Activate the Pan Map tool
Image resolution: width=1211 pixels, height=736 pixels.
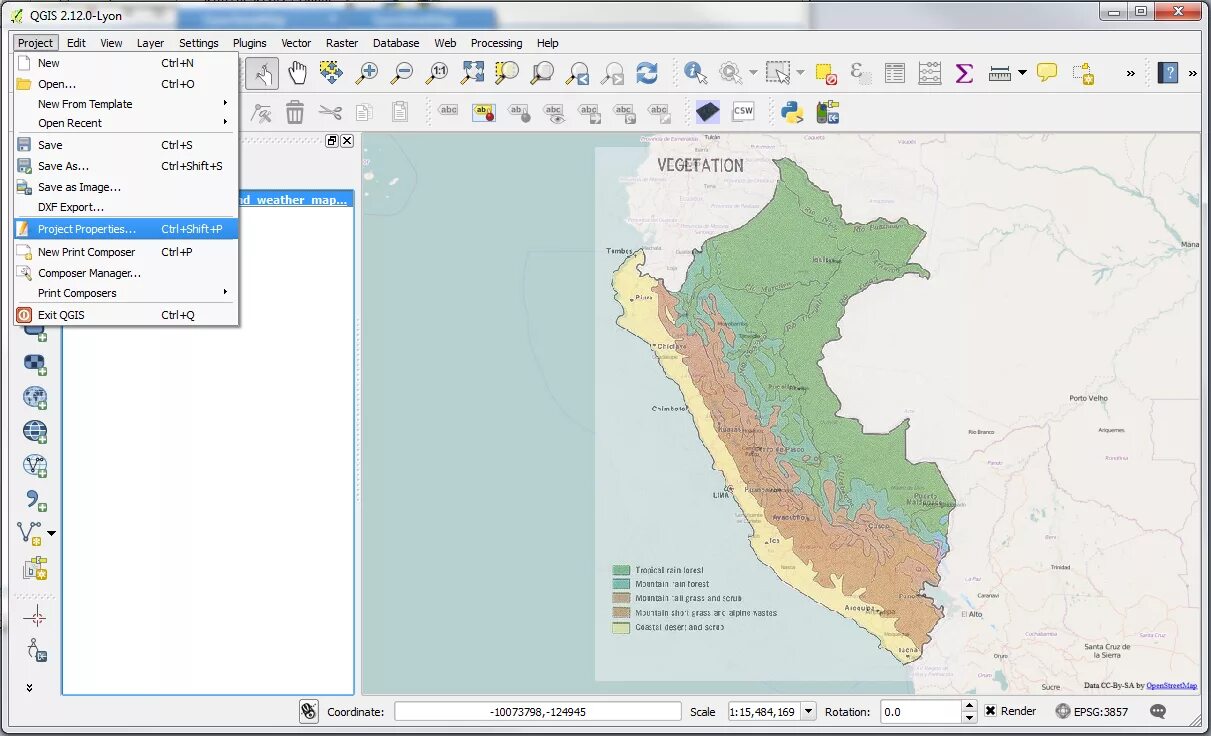tap(298, 72)
